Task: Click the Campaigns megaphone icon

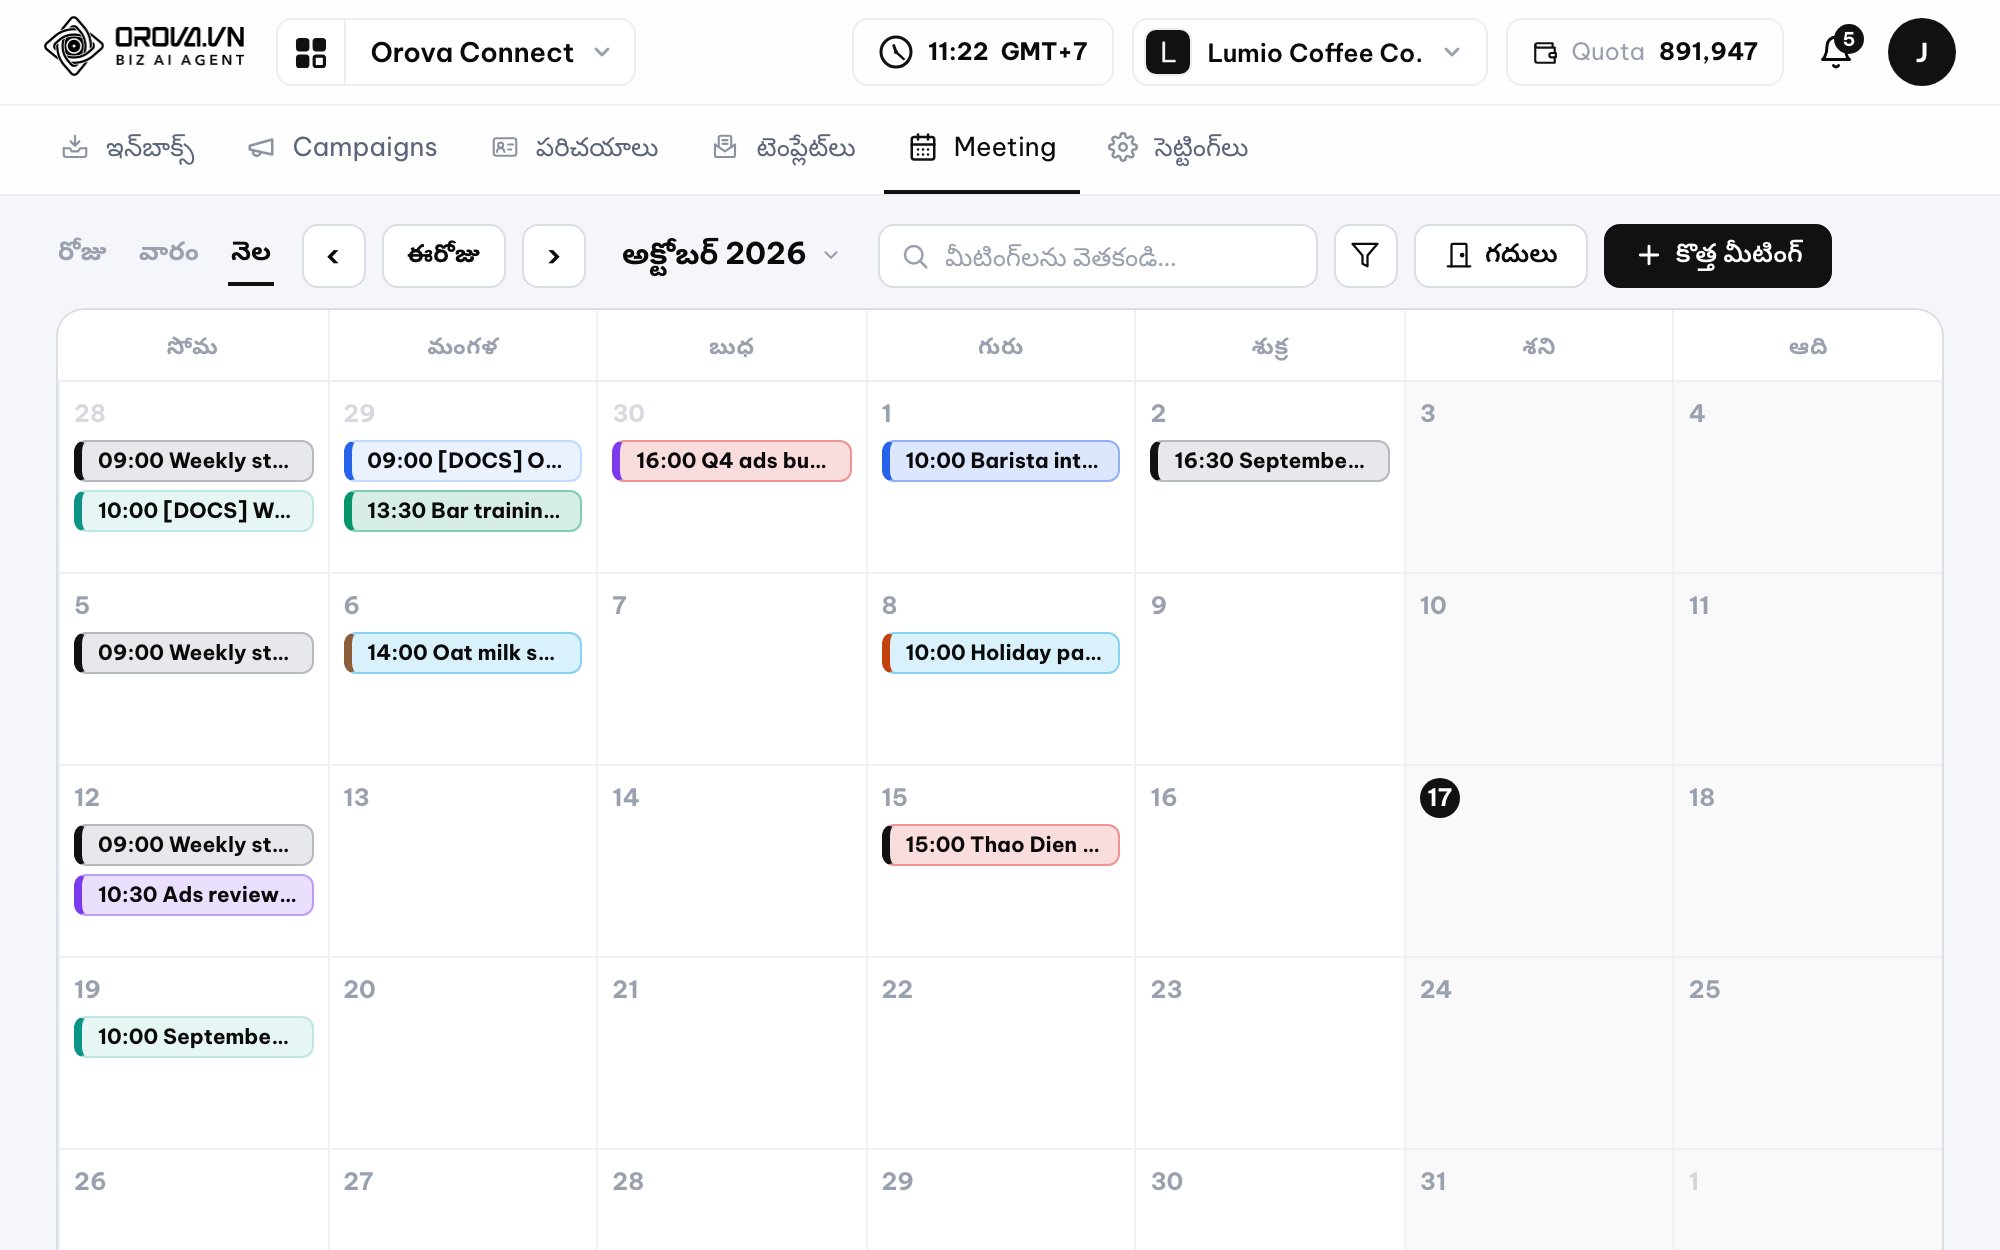Action: tap(261, 148)
